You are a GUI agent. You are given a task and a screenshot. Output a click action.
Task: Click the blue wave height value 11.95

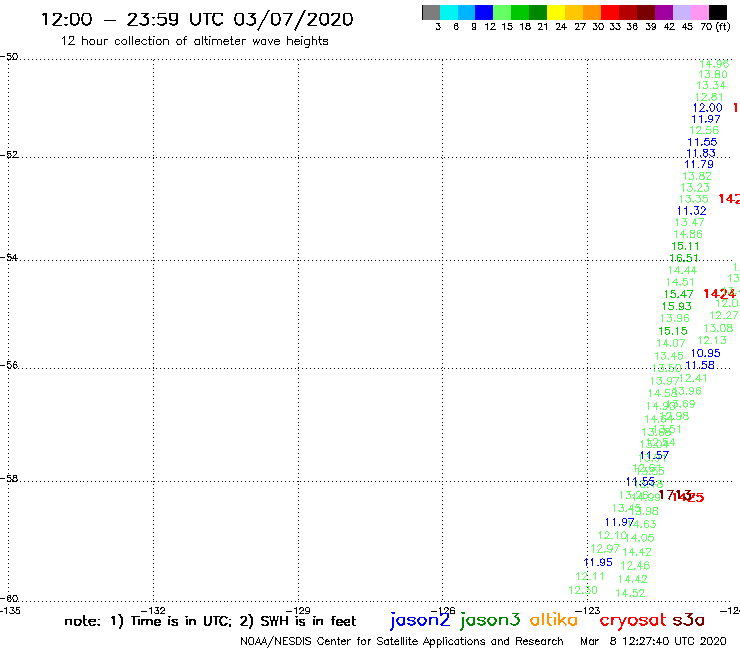(598, 563)
